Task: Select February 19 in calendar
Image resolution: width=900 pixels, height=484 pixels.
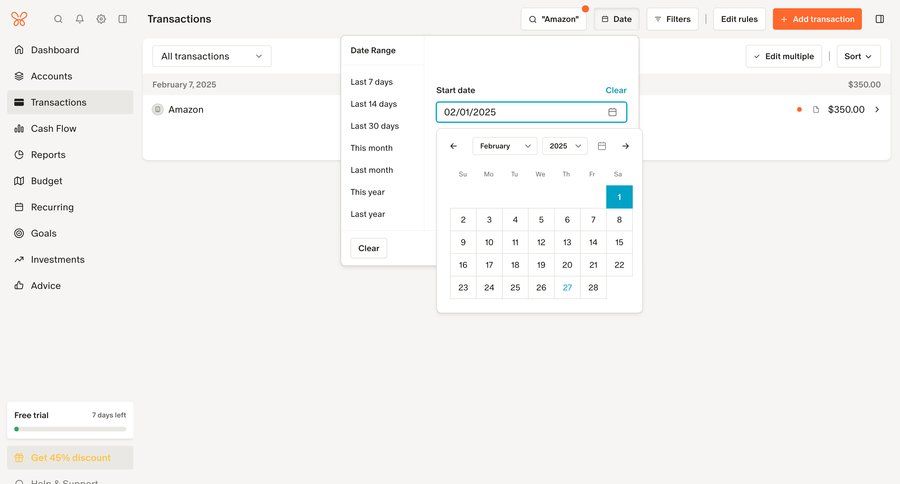Action: click(x=541, y=265)
